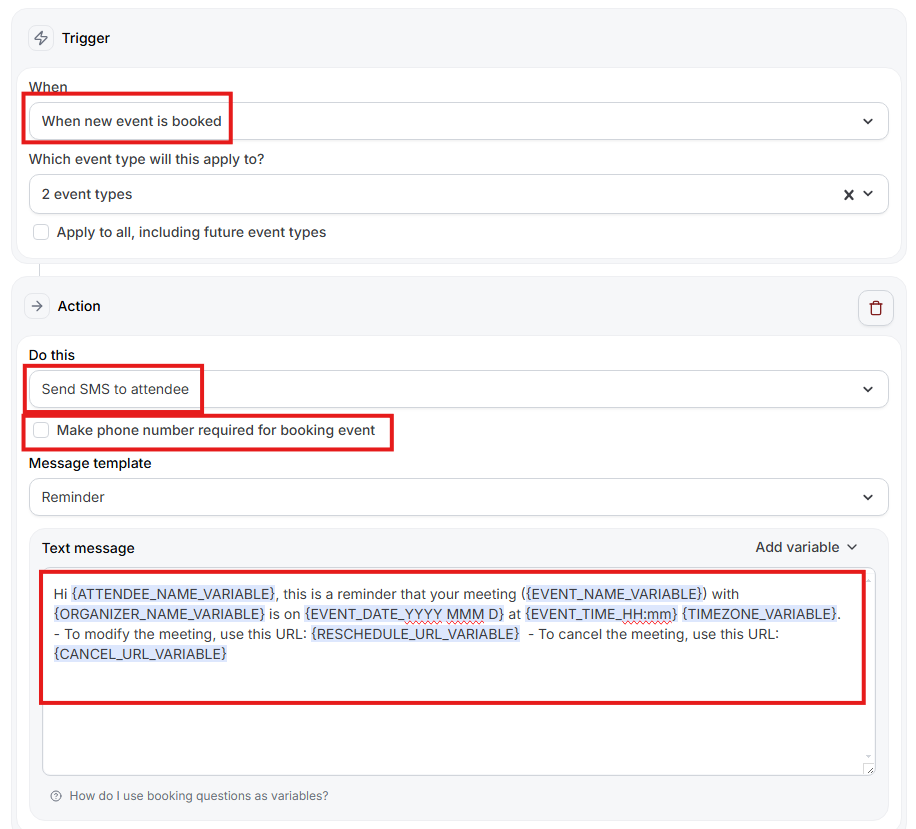Screen dimensions: 916x829
Task: Click the textarea scroll down arrow
Action: point(868,756)
